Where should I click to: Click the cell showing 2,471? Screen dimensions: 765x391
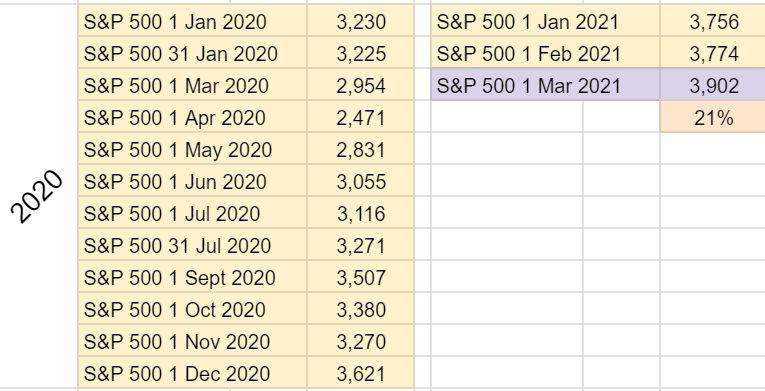[361, 117]
